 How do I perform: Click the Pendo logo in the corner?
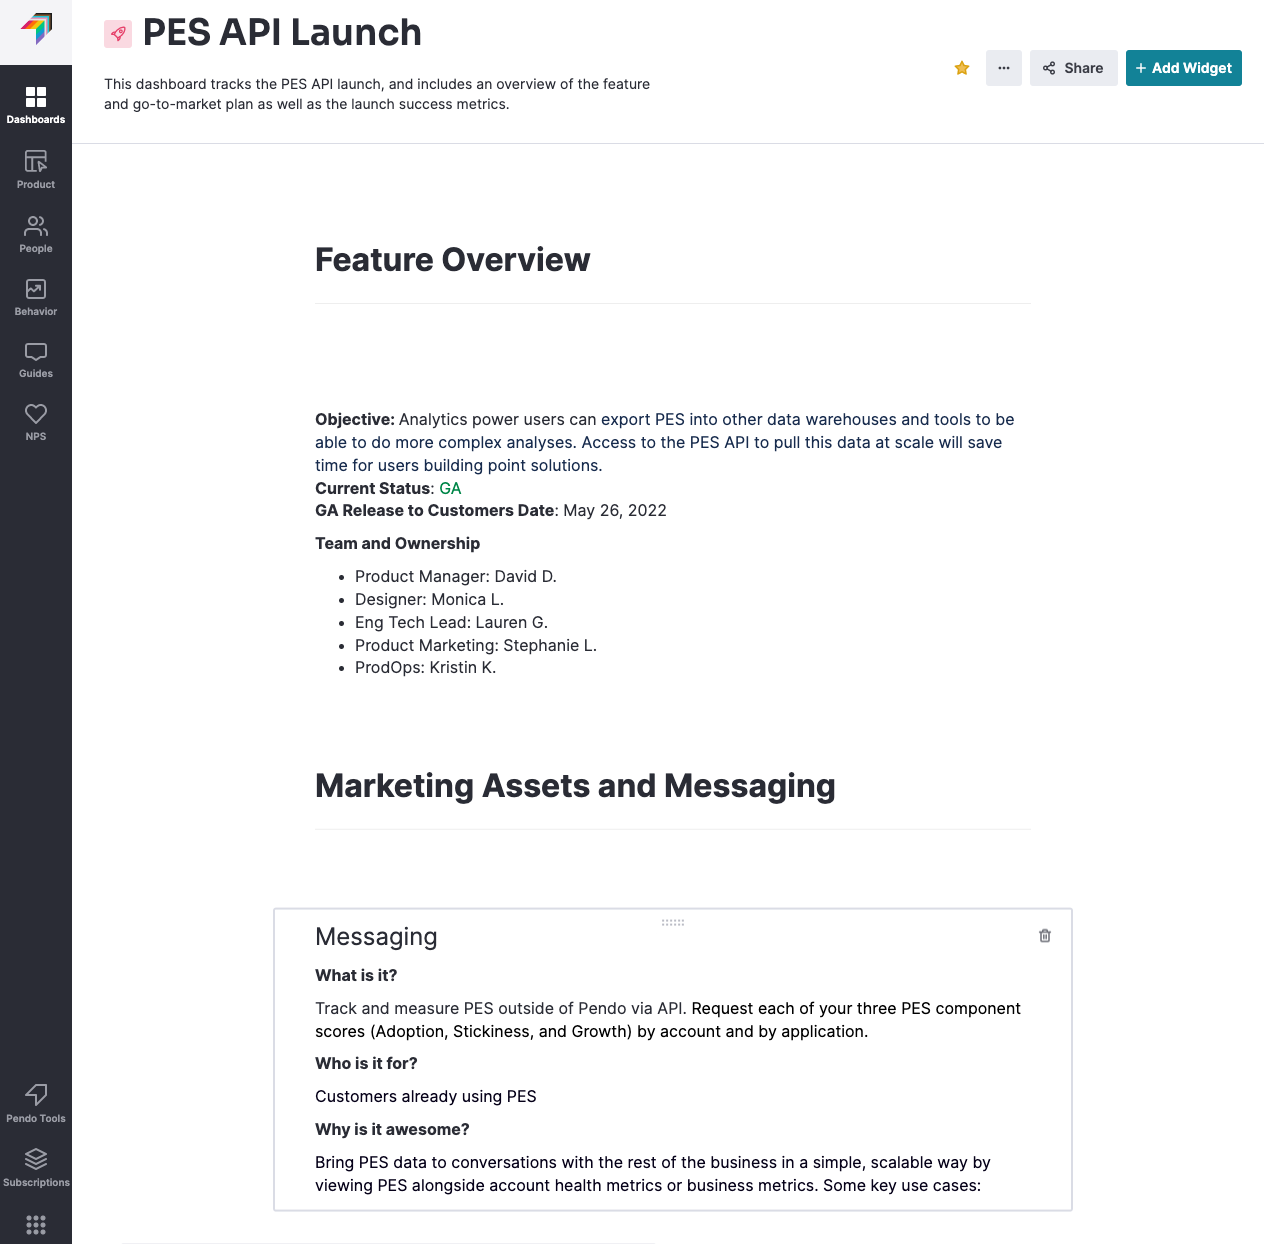pyautogui.click(x=36, y=29)
